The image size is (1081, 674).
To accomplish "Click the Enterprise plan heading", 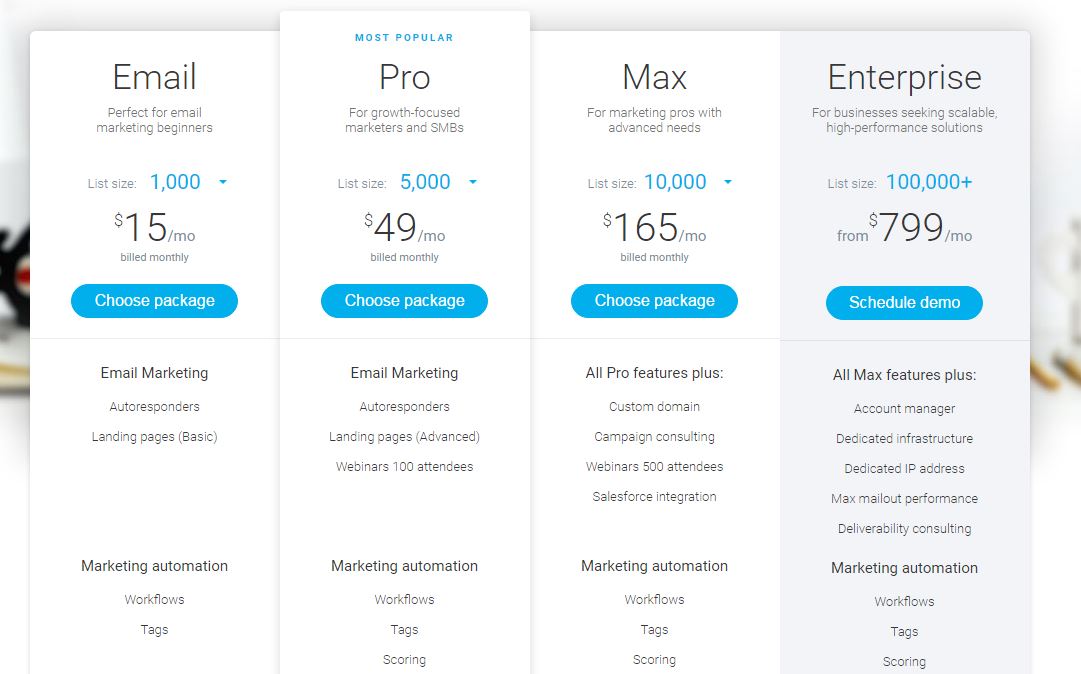I will 905,77.
